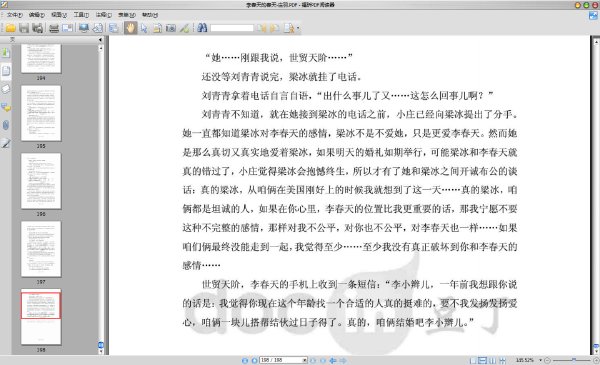Open the 帮助 (Help) menu

click(x=150, y=15)
